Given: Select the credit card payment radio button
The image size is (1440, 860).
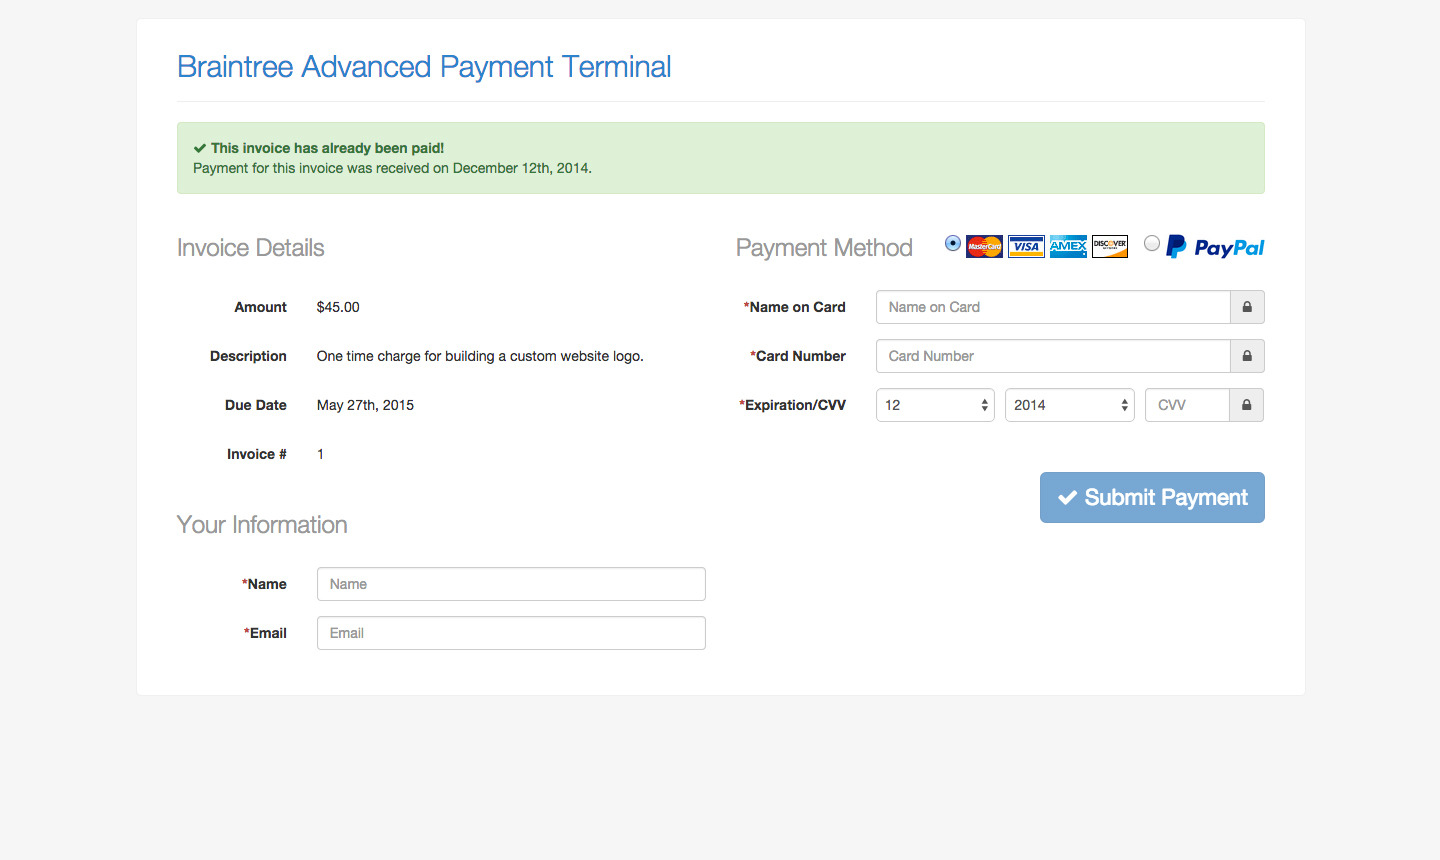Looking at the screenshot, I should pyautogui.click(x=953, y=243).
